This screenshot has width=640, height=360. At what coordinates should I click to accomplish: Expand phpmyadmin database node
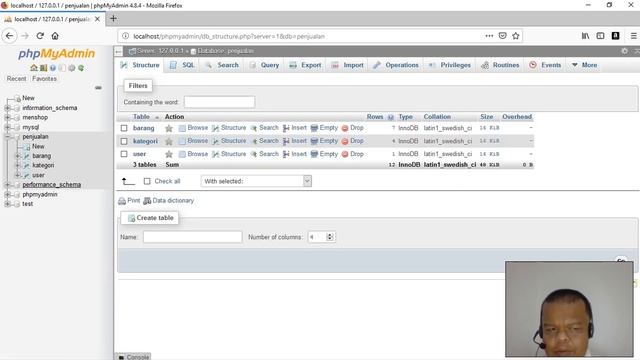coord(7,194)
